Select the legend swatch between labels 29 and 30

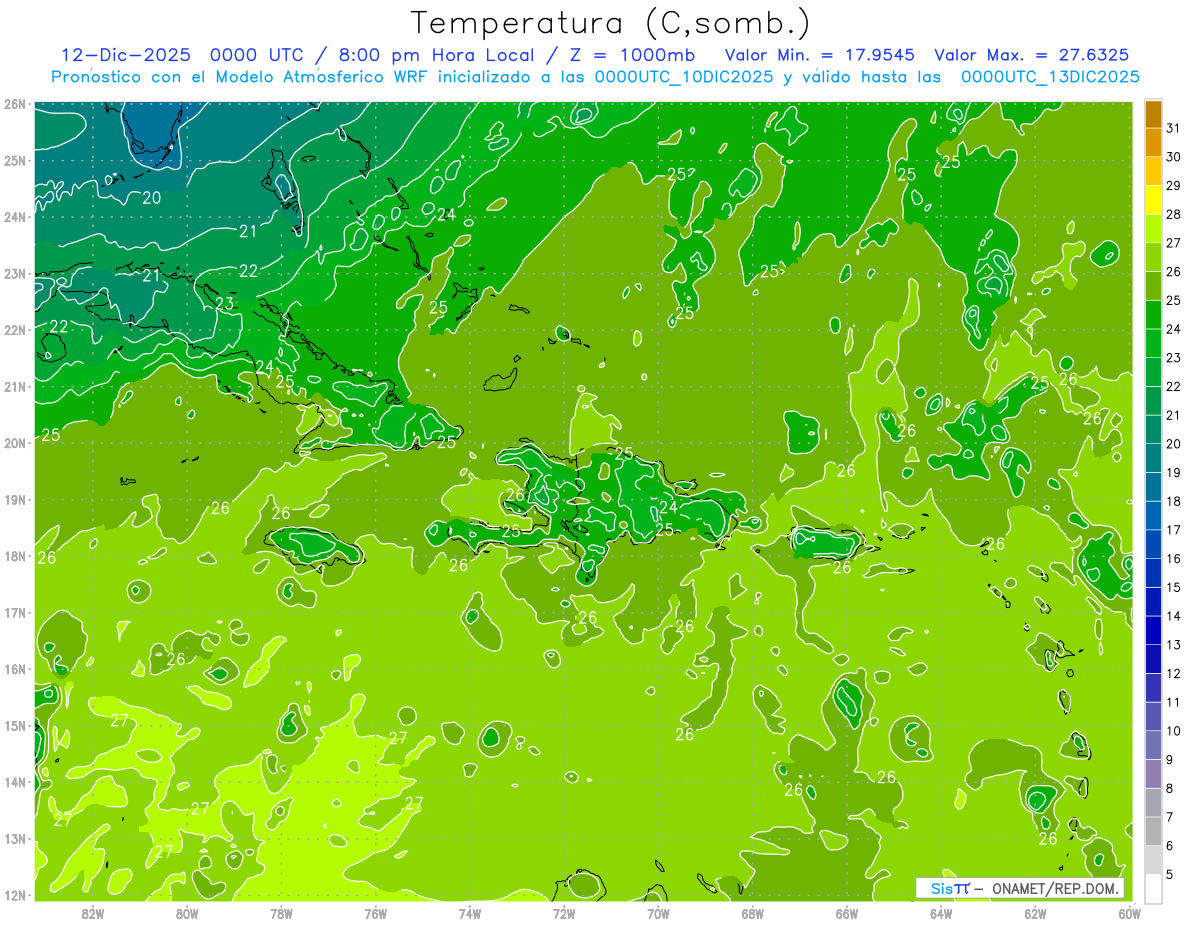point(1152,170)
